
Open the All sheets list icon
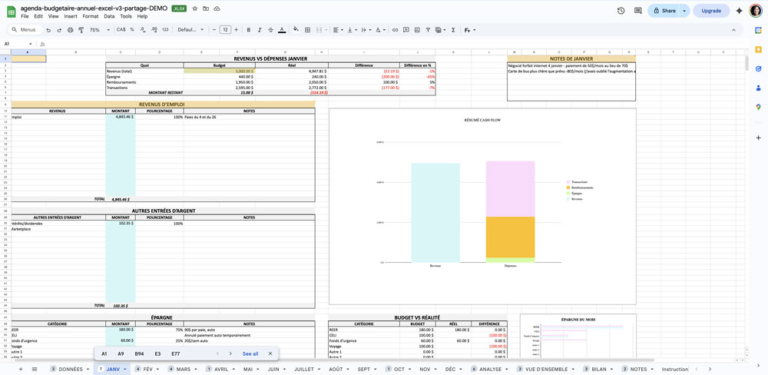pyautogui.click(x=34, y=369)
